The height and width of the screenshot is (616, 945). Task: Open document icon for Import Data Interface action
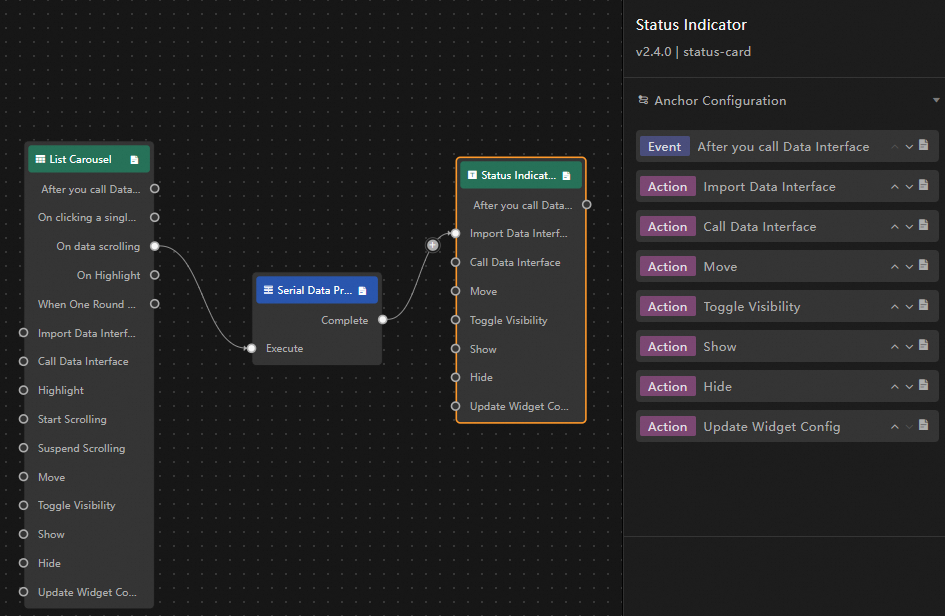[x=923, y=186]
